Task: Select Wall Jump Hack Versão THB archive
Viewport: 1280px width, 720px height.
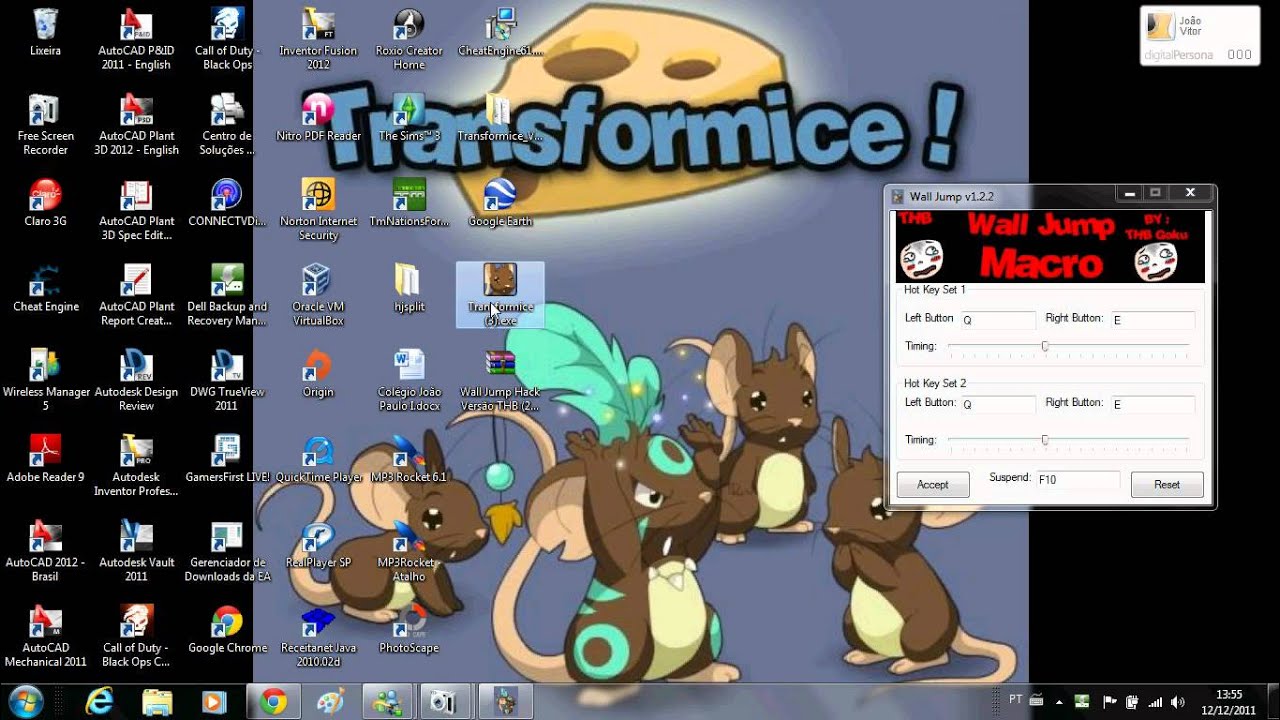Action: [500, 381]
